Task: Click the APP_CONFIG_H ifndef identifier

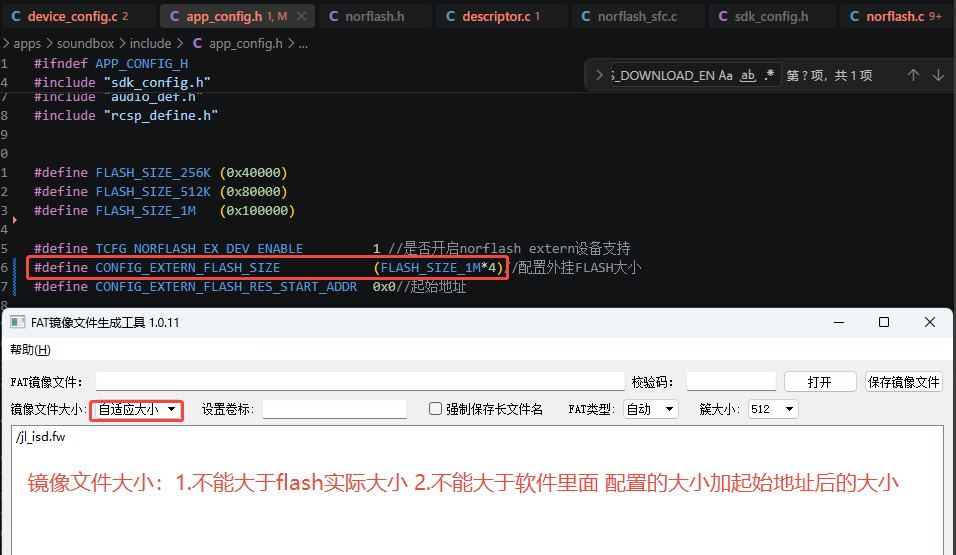Action: [141, 63]
